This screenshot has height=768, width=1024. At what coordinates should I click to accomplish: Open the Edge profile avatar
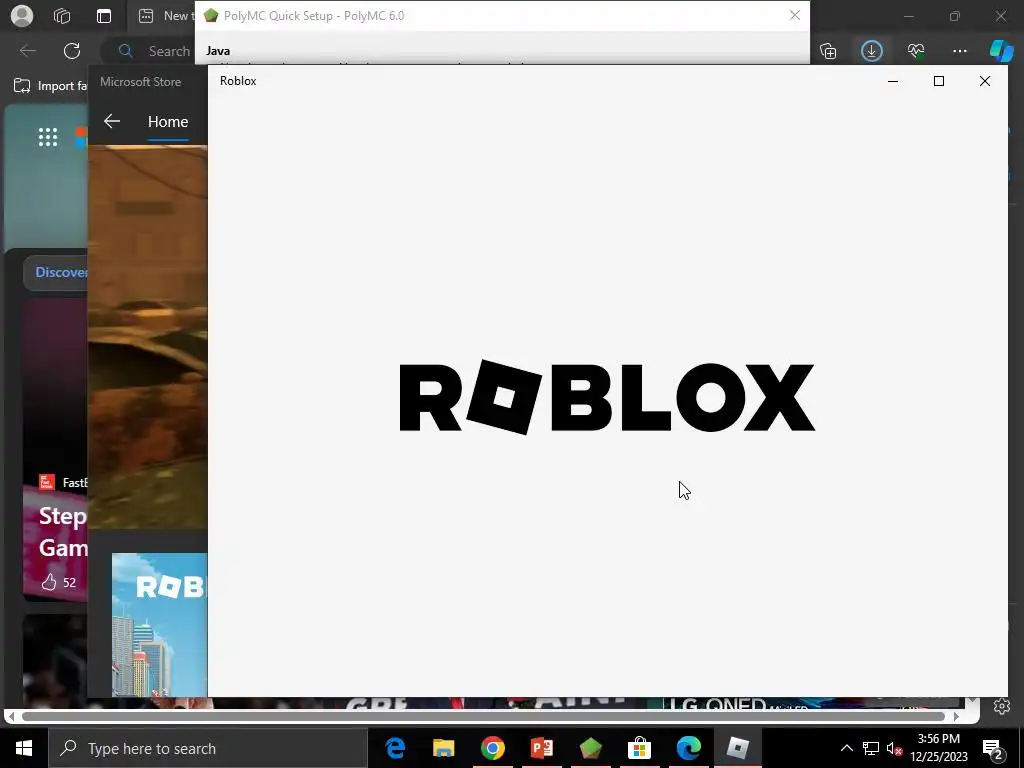(x=22, y=16)
